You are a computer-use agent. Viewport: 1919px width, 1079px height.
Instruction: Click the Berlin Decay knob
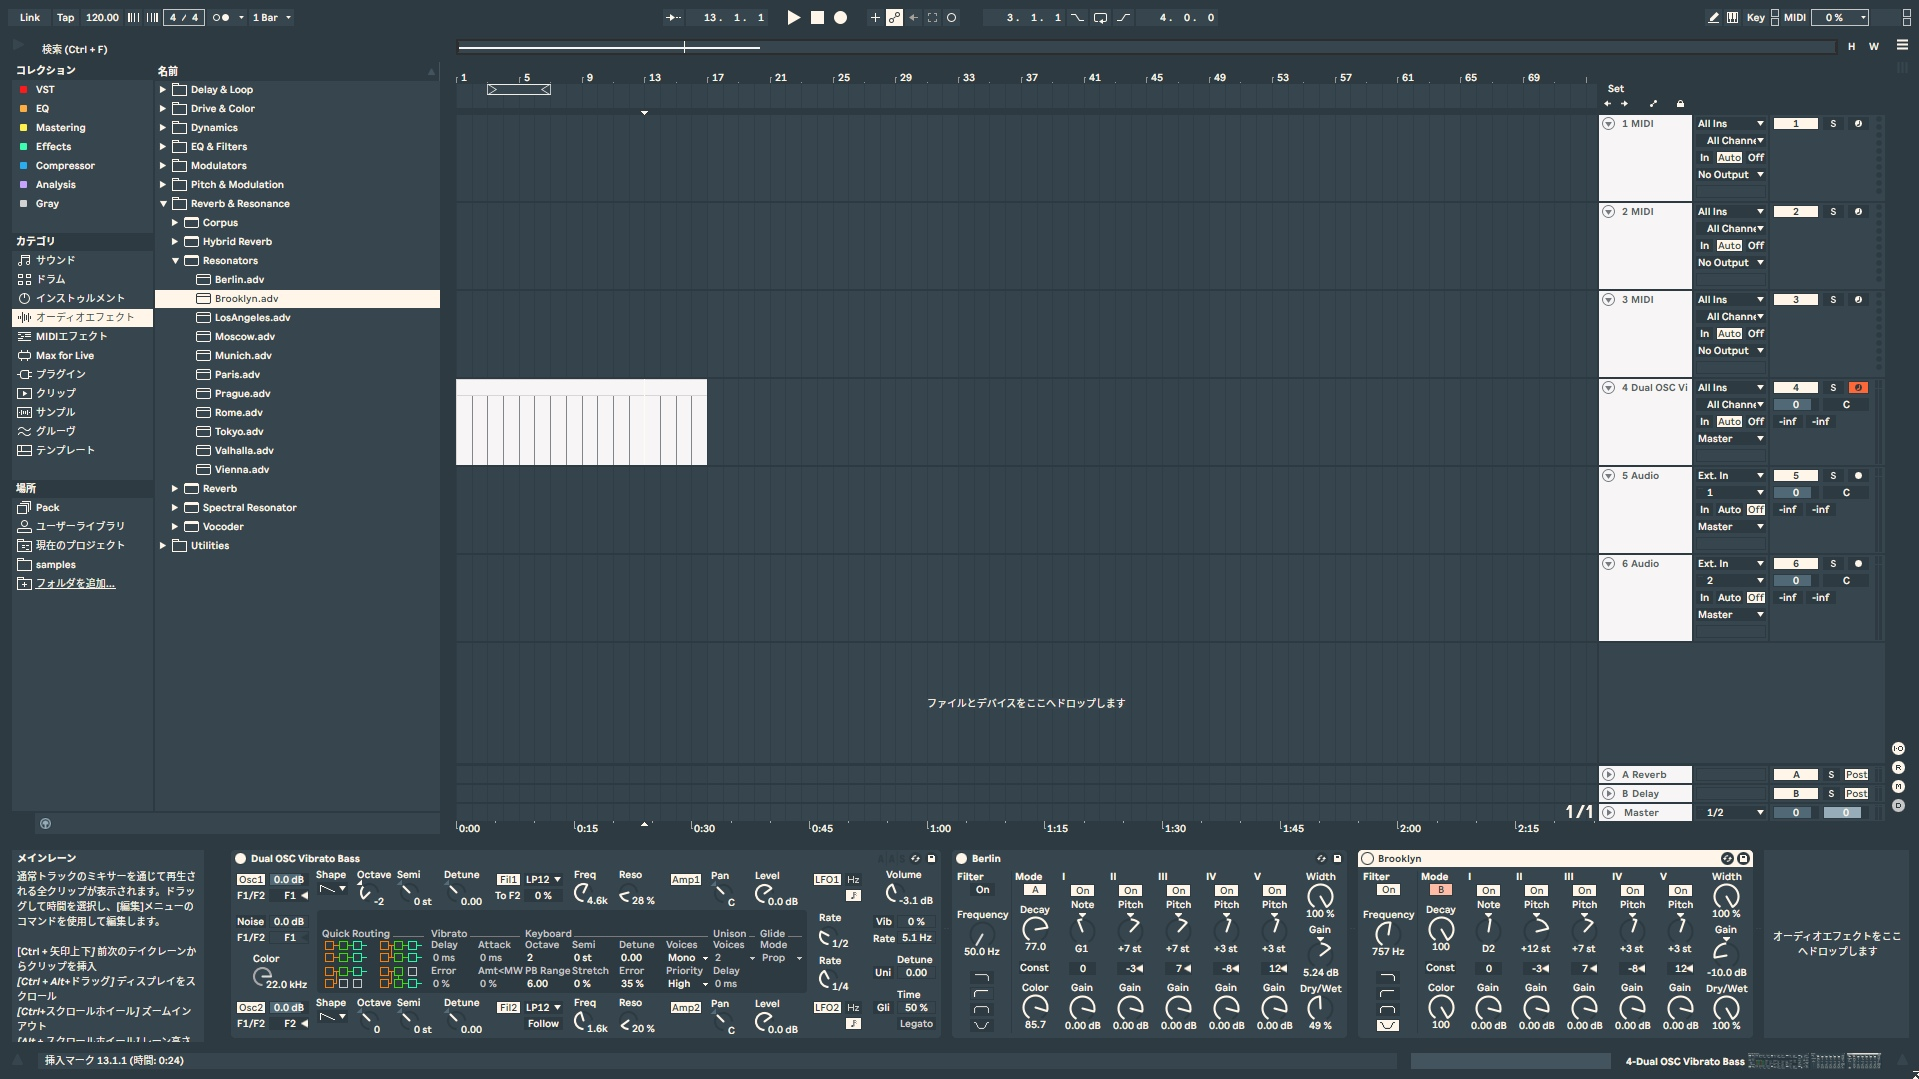click(x=1035, y=929)
